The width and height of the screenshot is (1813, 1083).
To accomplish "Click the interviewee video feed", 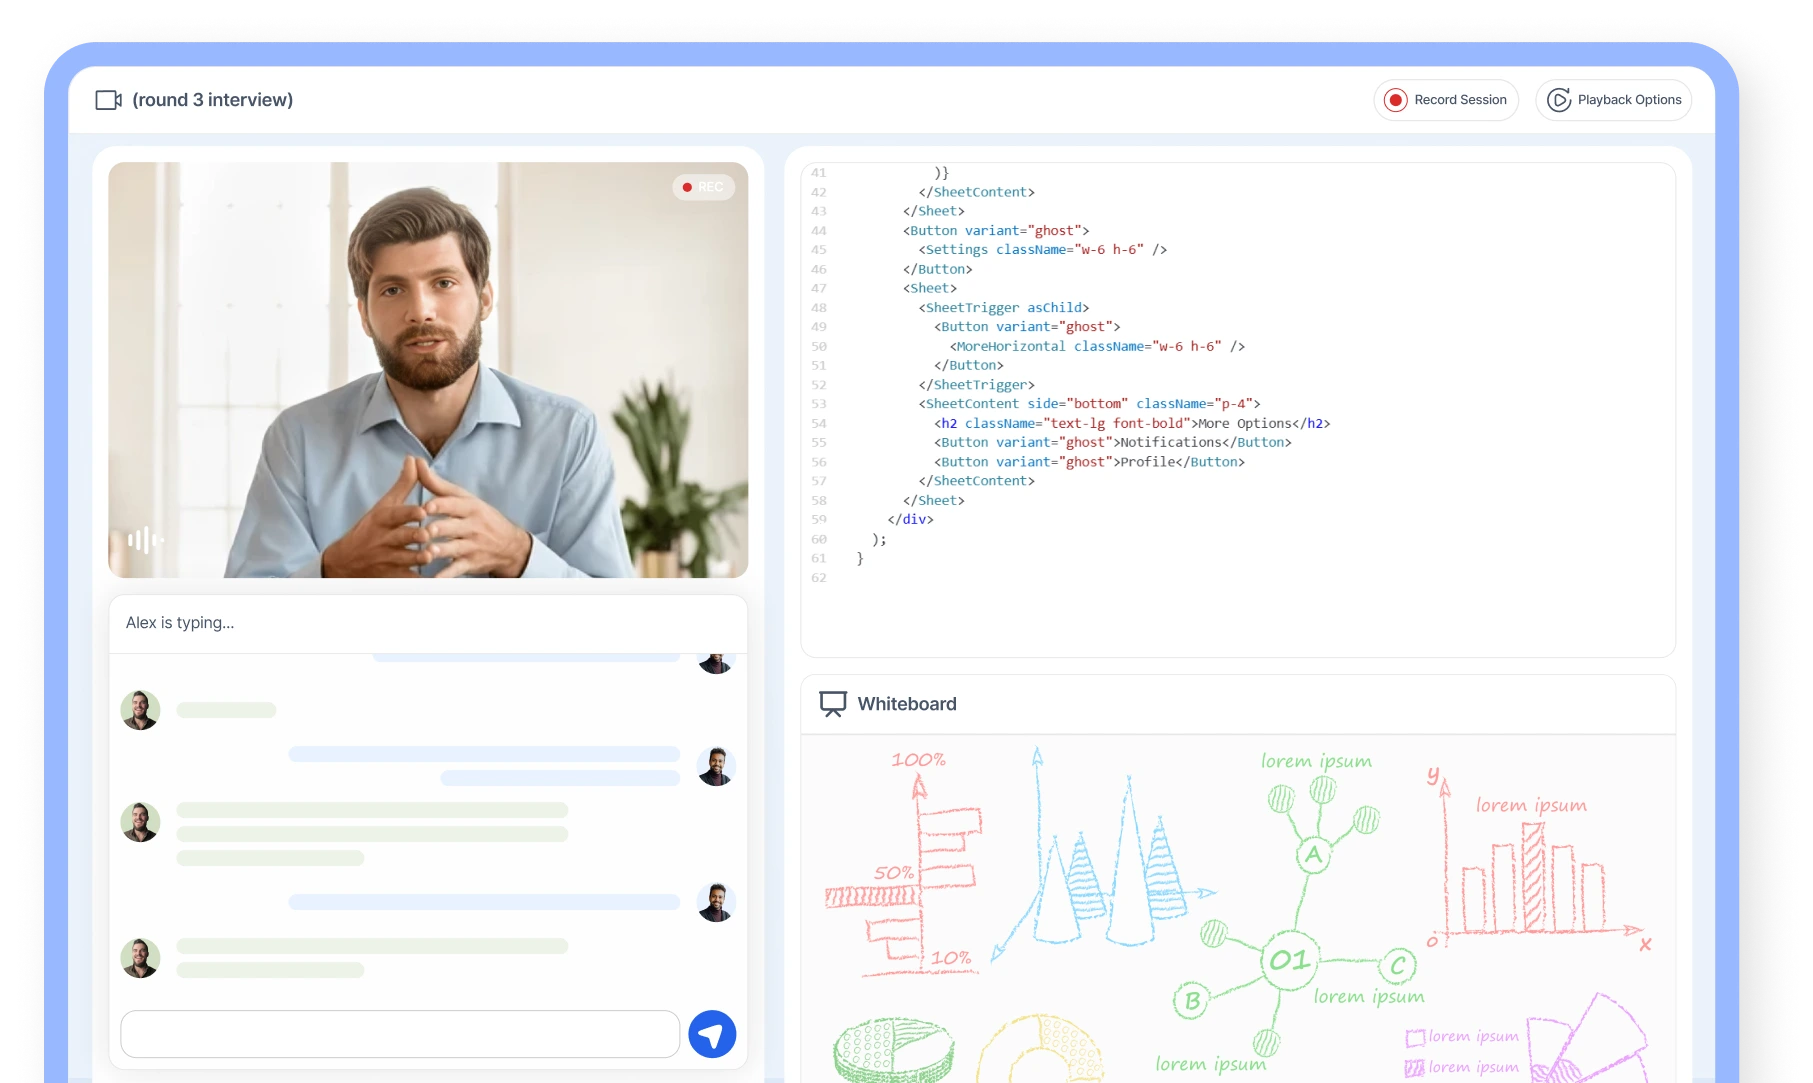I will tap(428, 370).
